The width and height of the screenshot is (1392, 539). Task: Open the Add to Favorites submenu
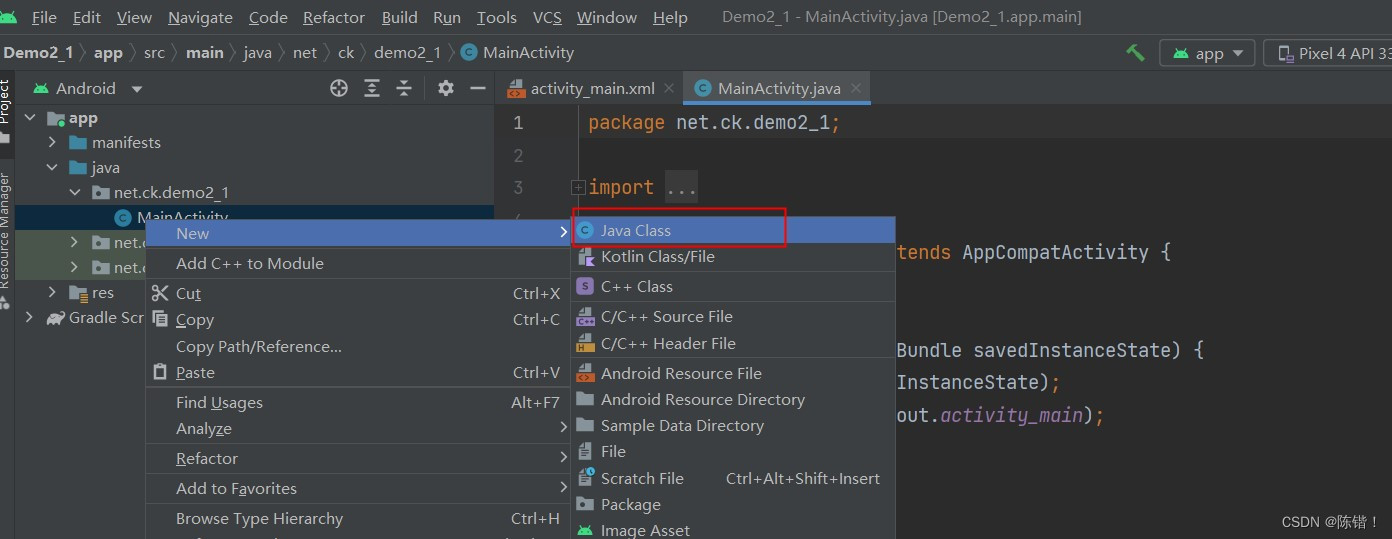pos(358,489)
